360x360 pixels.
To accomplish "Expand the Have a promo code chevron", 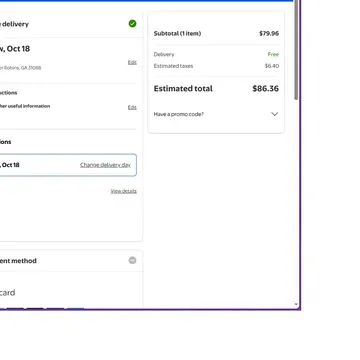I will [x=275, y=114].
